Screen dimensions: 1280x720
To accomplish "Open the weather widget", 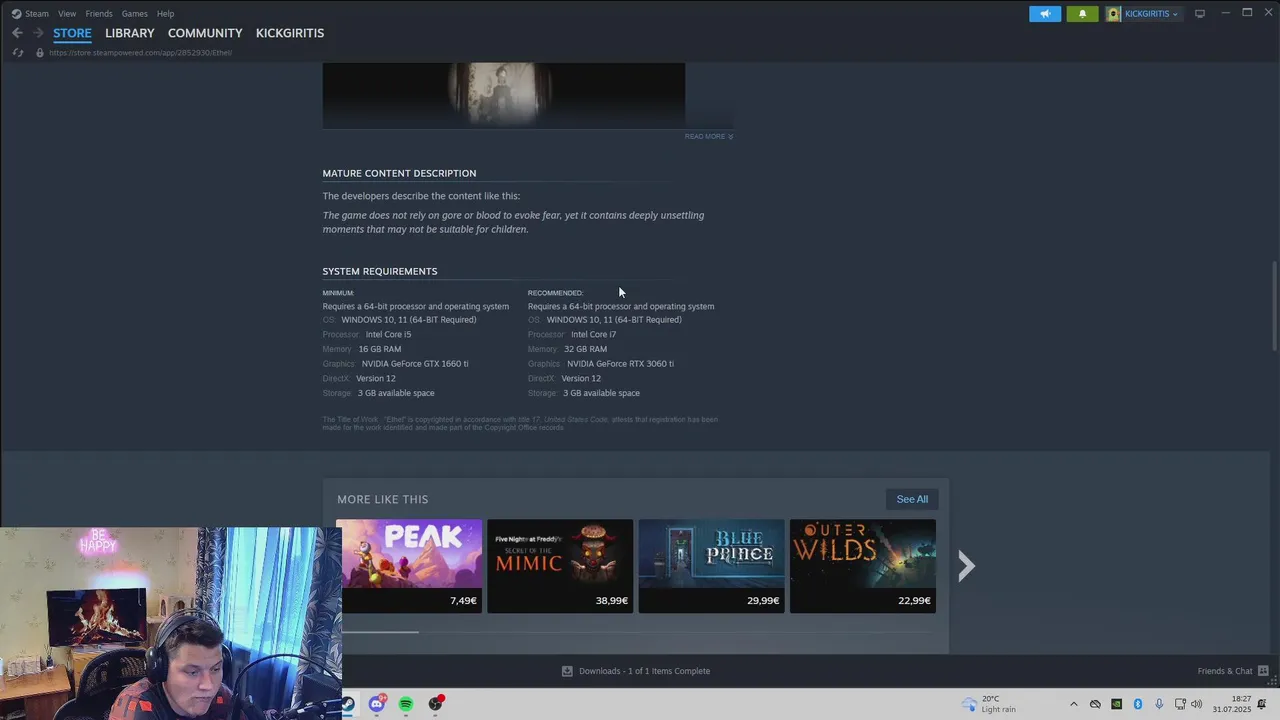I will click(x=988, y=704).
